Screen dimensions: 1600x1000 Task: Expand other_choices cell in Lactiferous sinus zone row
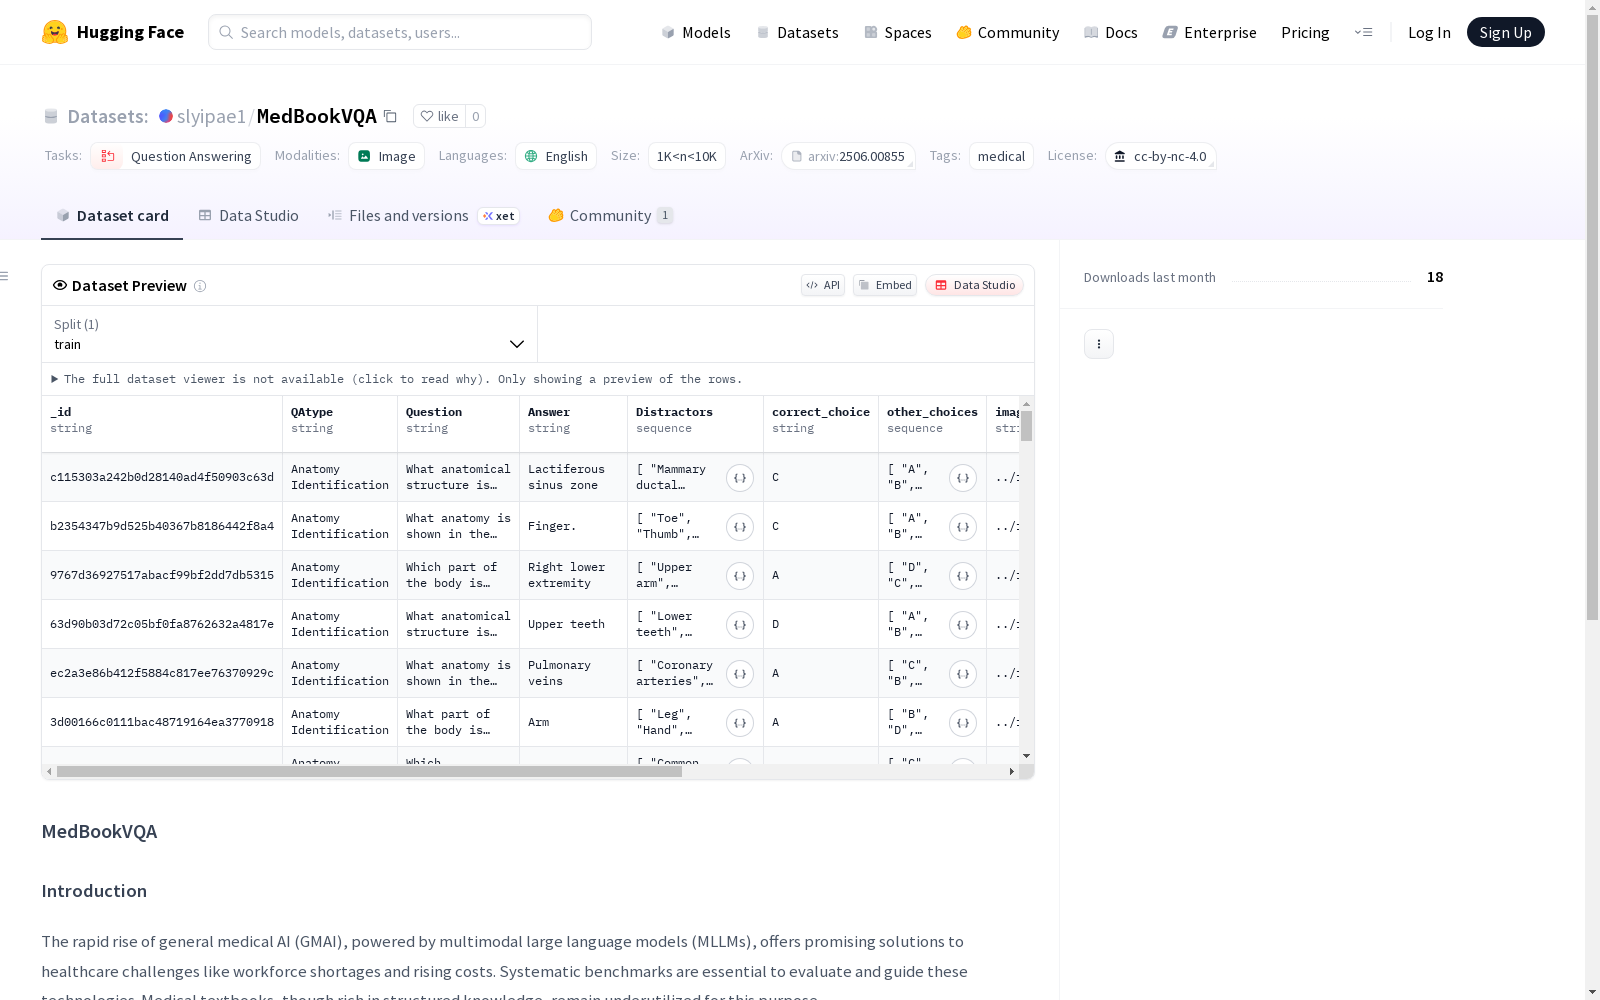click(963, 478)
